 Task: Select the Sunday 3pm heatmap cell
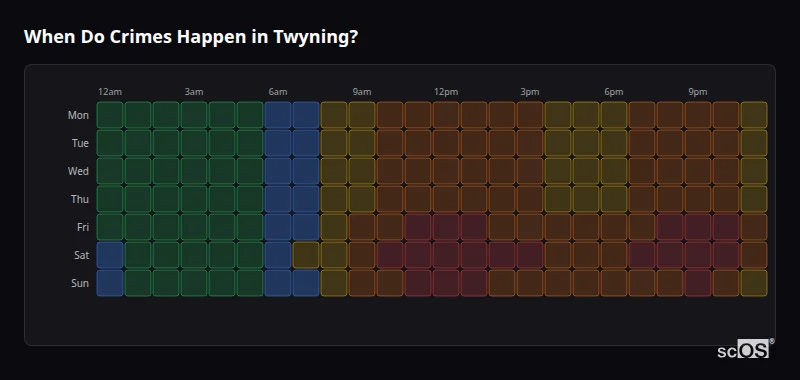(530, 283)
